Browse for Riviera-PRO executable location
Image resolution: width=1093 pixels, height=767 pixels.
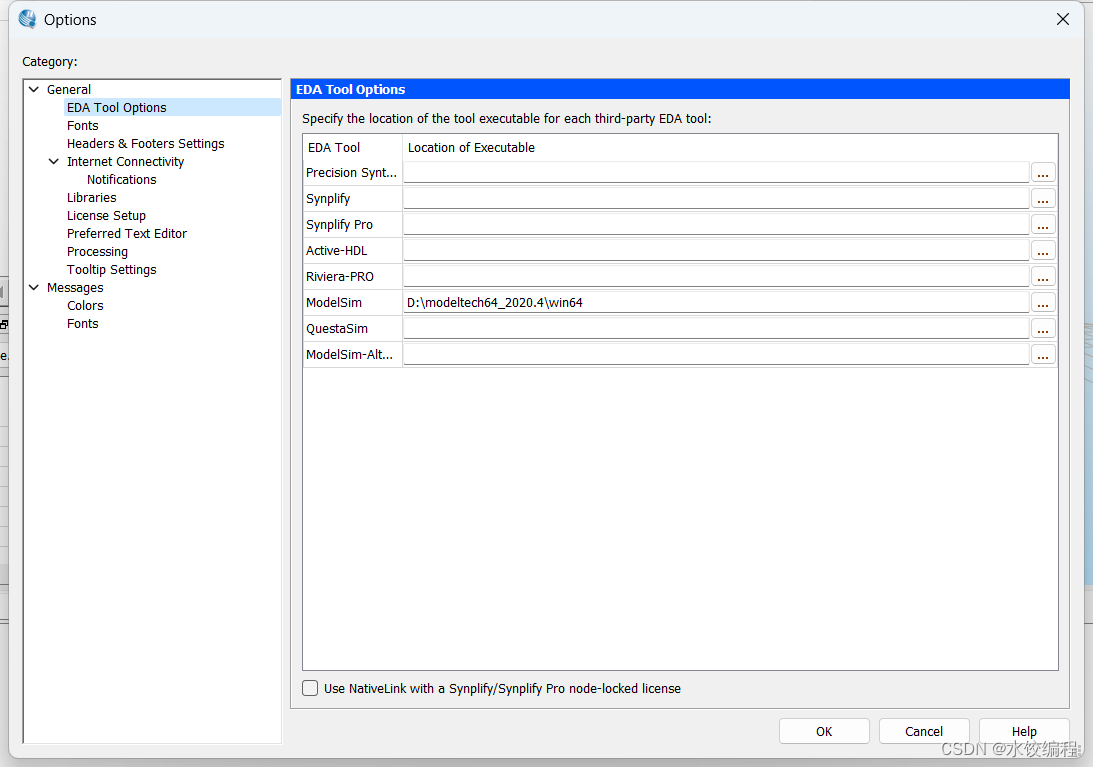coord(1043,277)
